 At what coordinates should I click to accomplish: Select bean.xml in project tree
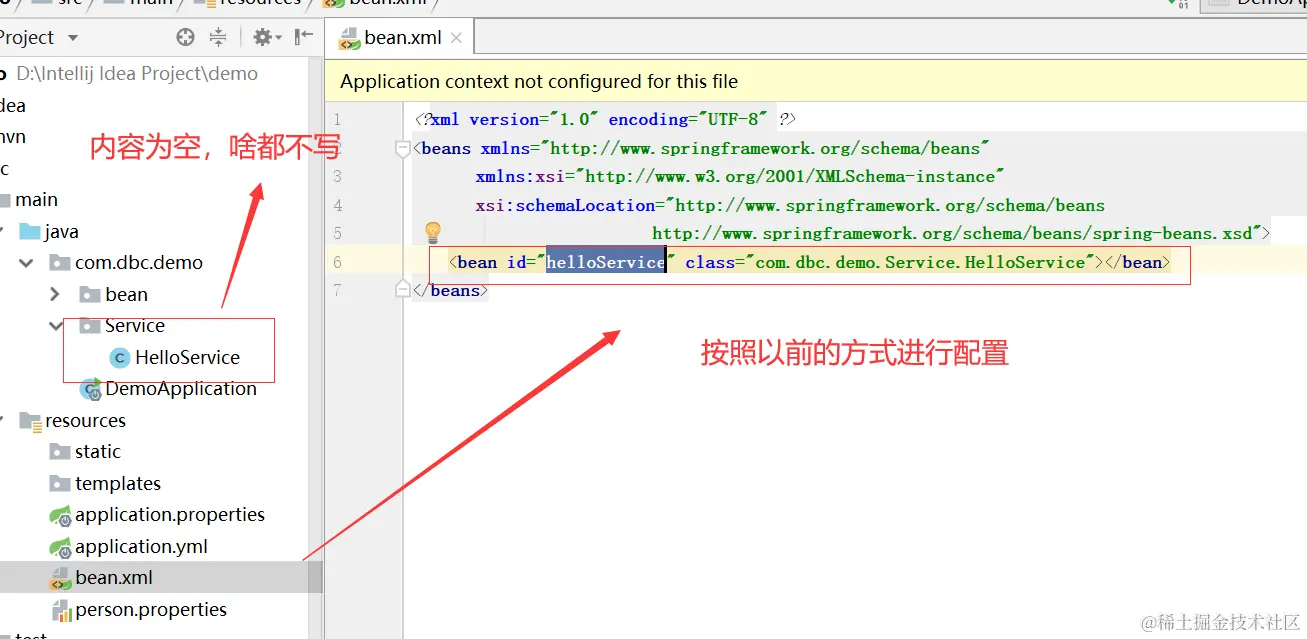click(114, 578)
